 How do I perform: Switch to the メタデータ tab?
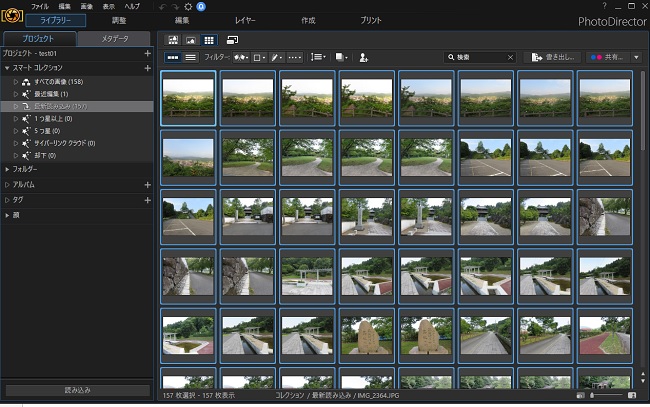click(115, 39)
